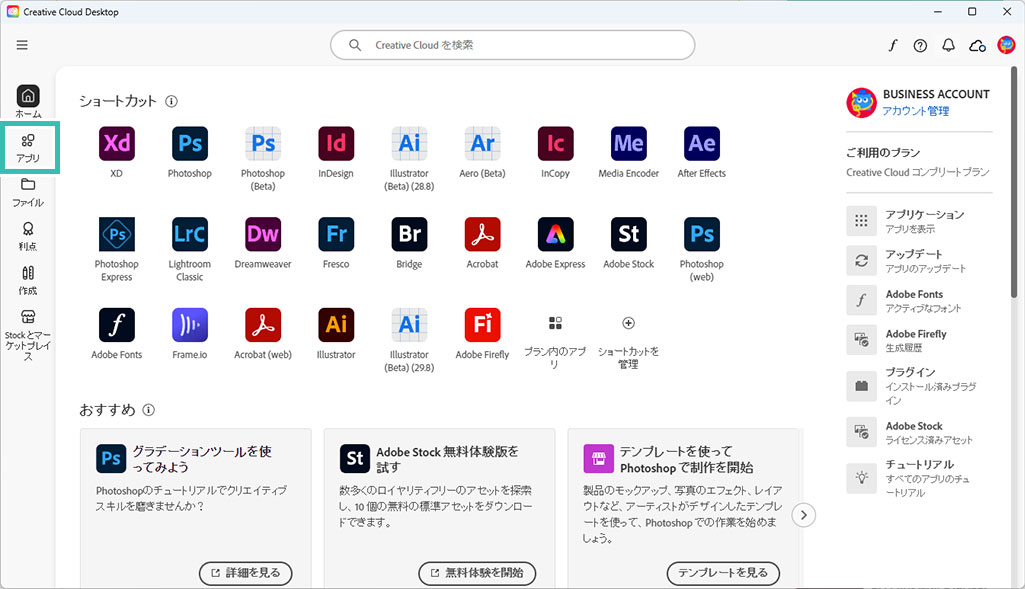Viewport: 1025px width, 589px height.
Task: Advance recommendations with next arrow
Action: (803, 515)
